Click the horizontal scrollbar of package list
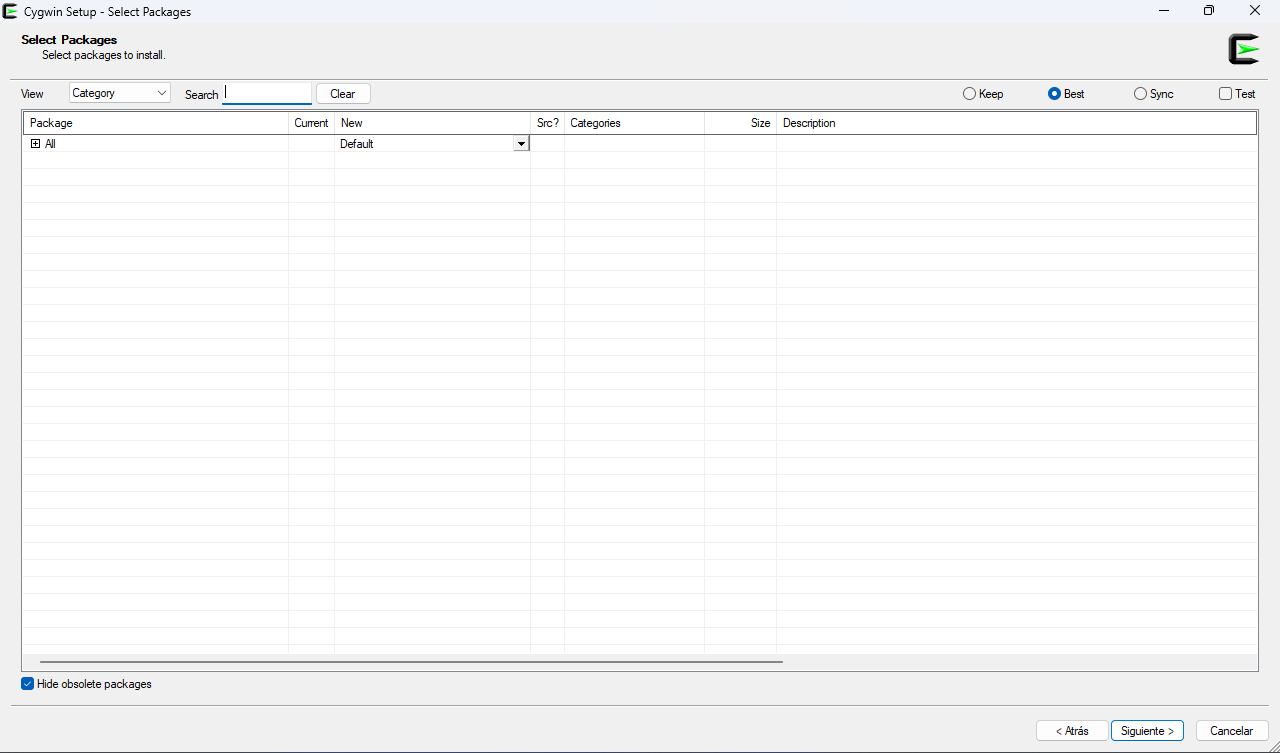 pyautogui.click(x=411, y=661)
